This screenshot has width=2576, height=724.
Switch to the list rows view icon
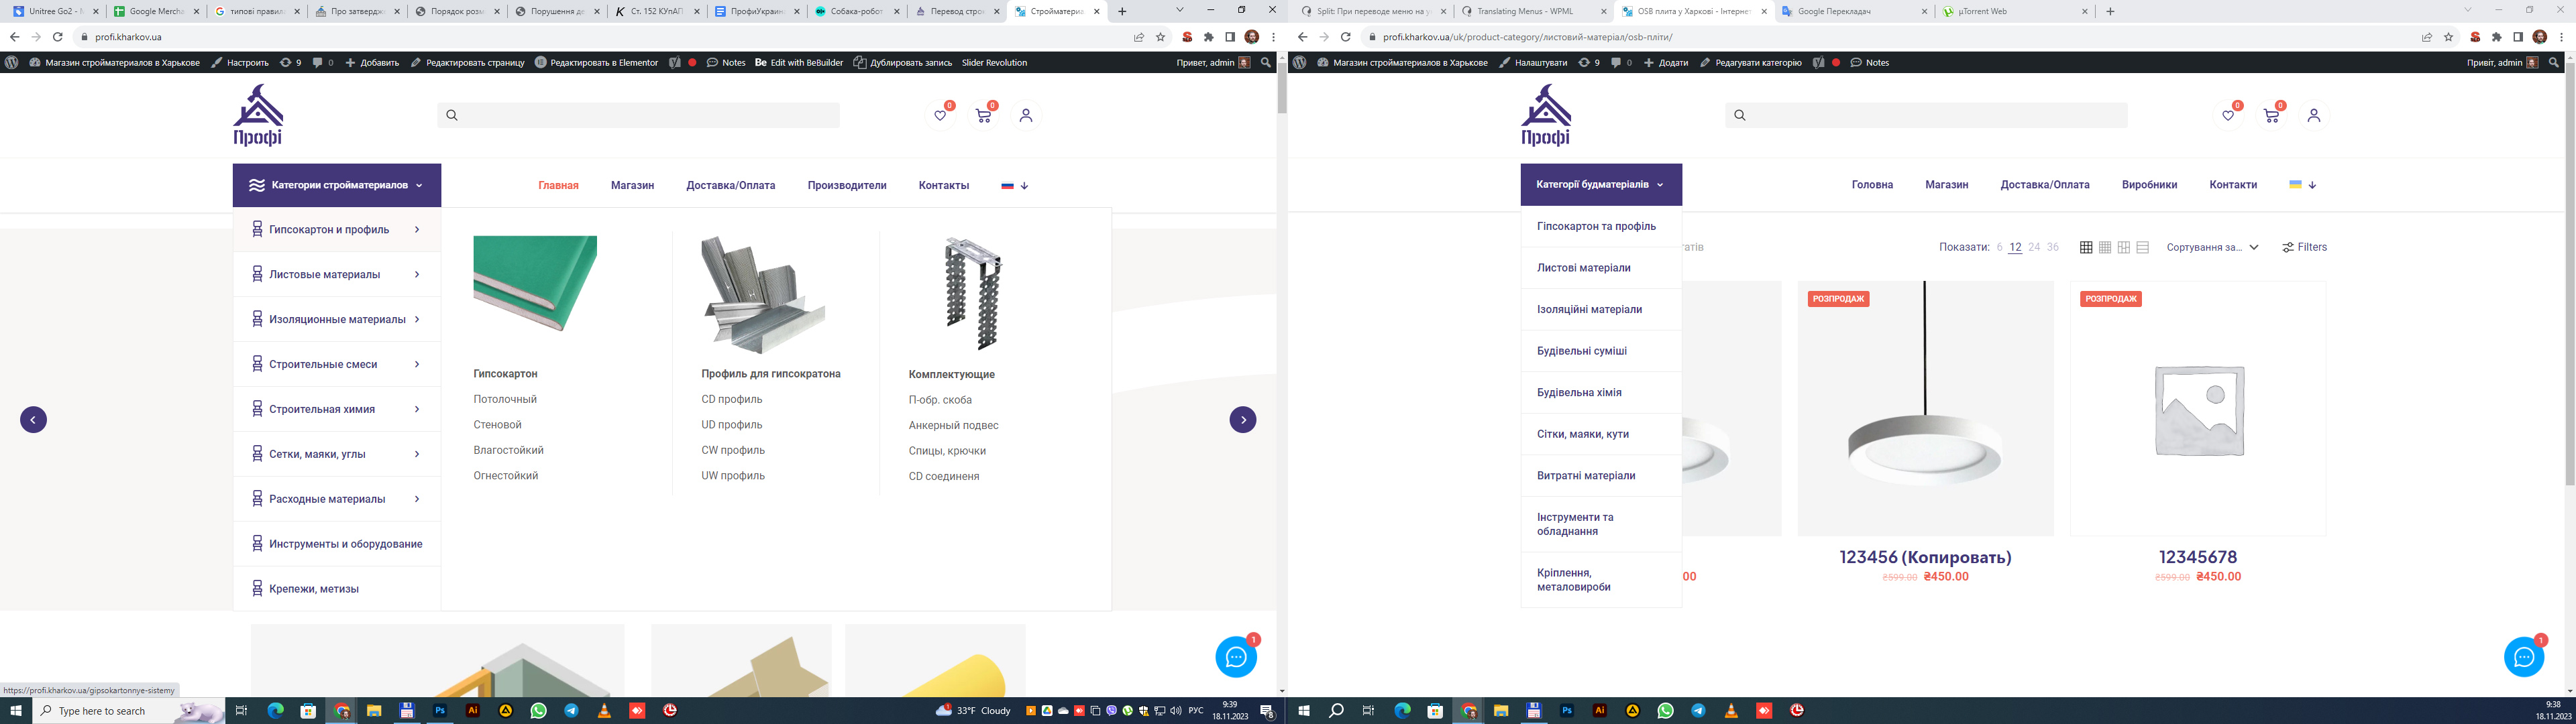[x=2142, y=247]
